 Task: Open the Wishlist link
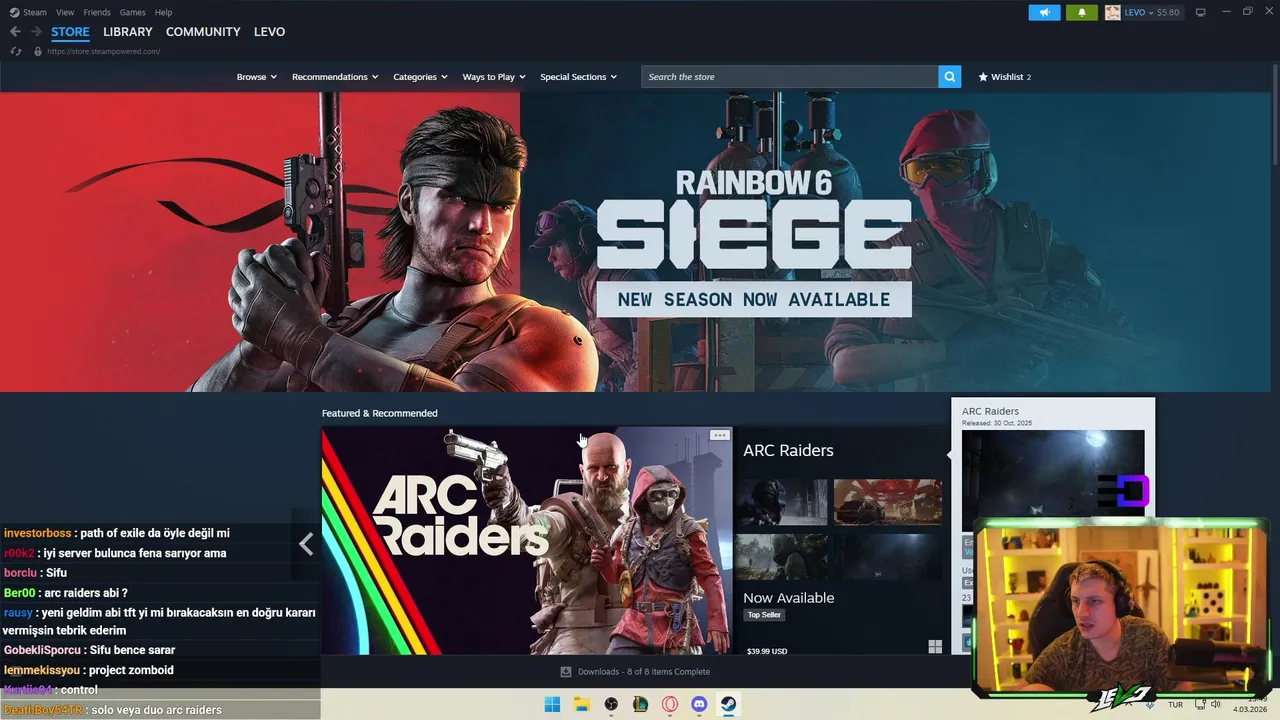click(x=1005, y=77)
